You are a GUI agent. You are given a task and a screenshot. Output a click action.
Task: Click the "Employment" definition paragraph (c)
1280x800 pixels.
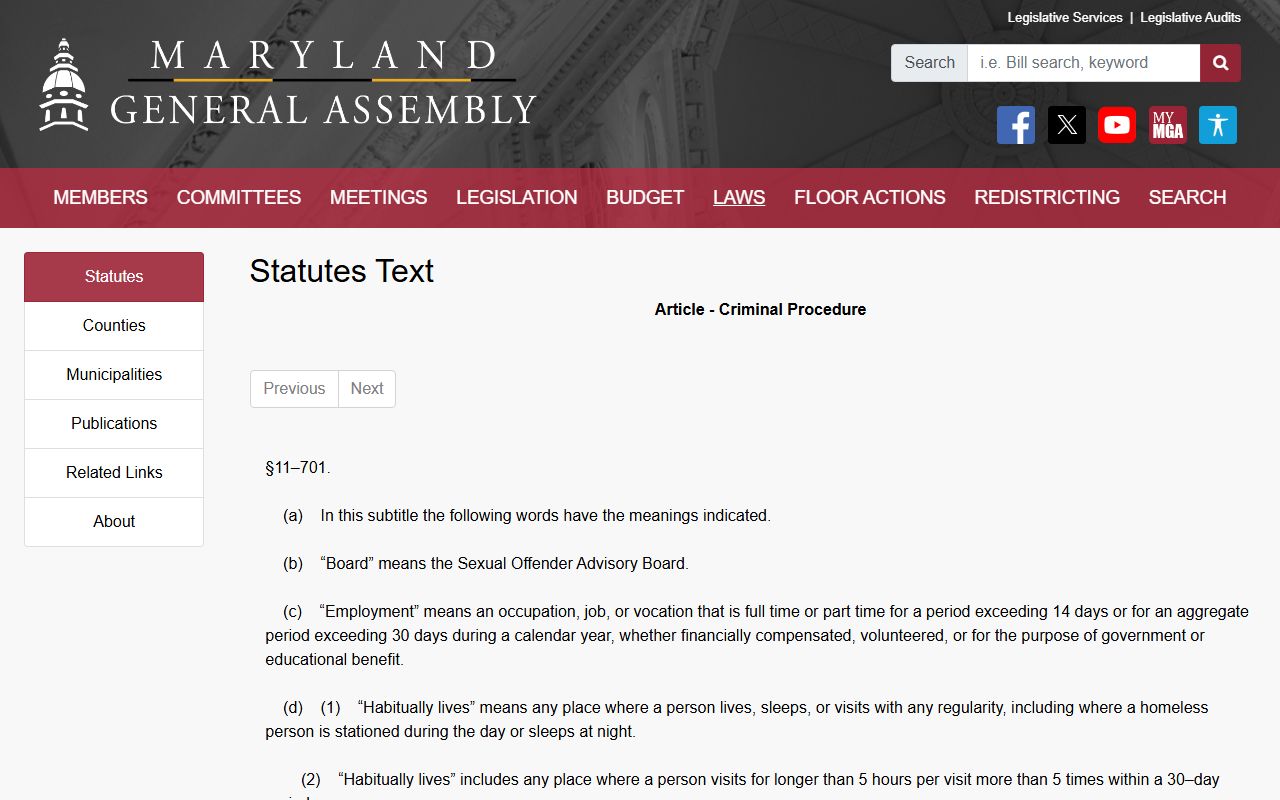(x=757, y=636)
